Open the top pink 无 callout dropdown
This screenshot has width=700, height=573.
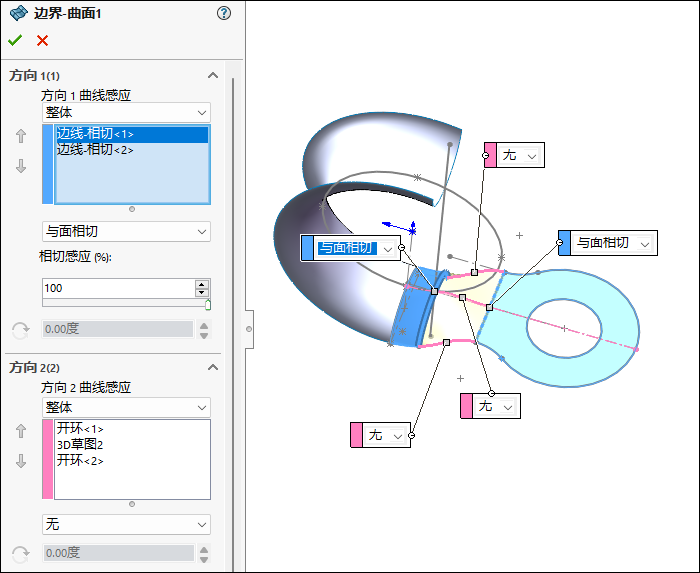(532, 156)
